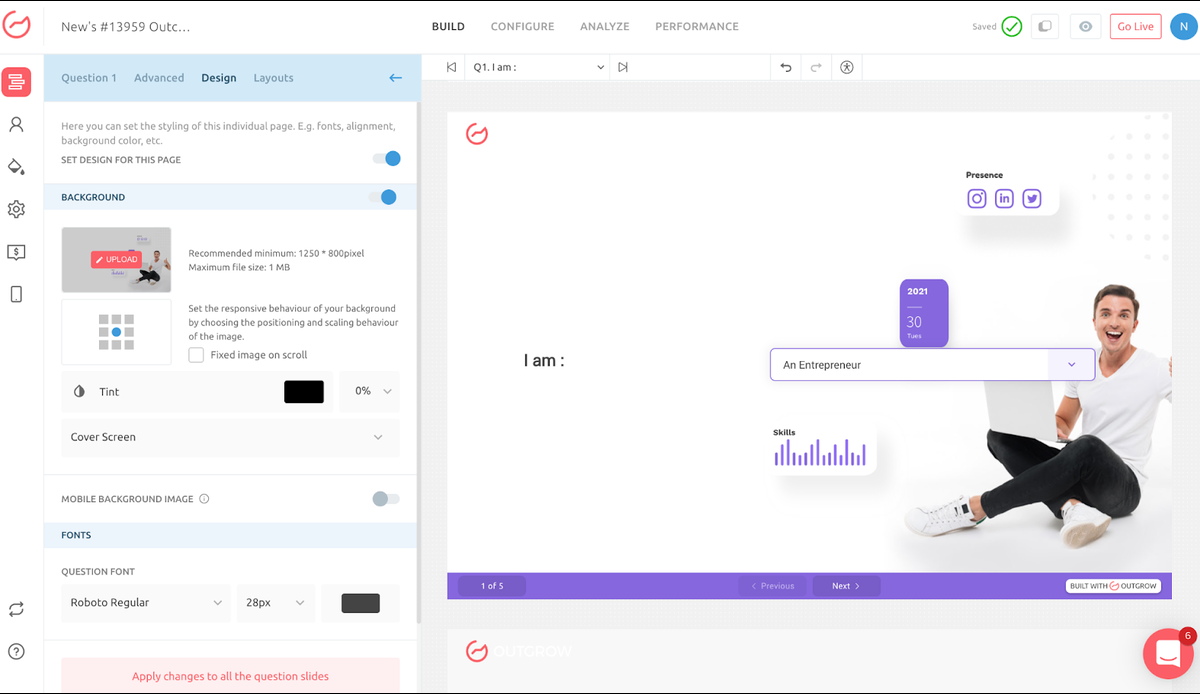Click the back arrow in the Design panel
This screenshot has height=694, width=1200.
[x=395, y=78]
